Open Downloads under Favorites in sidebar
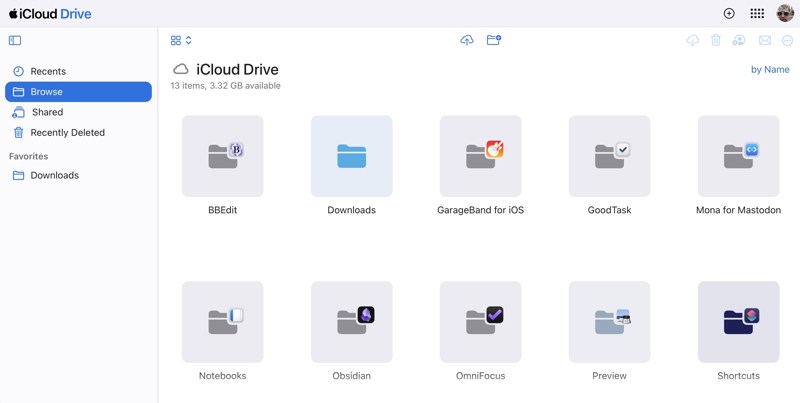Screen dimensions: 800x403 pyautogui.click(x=79, y=175)
